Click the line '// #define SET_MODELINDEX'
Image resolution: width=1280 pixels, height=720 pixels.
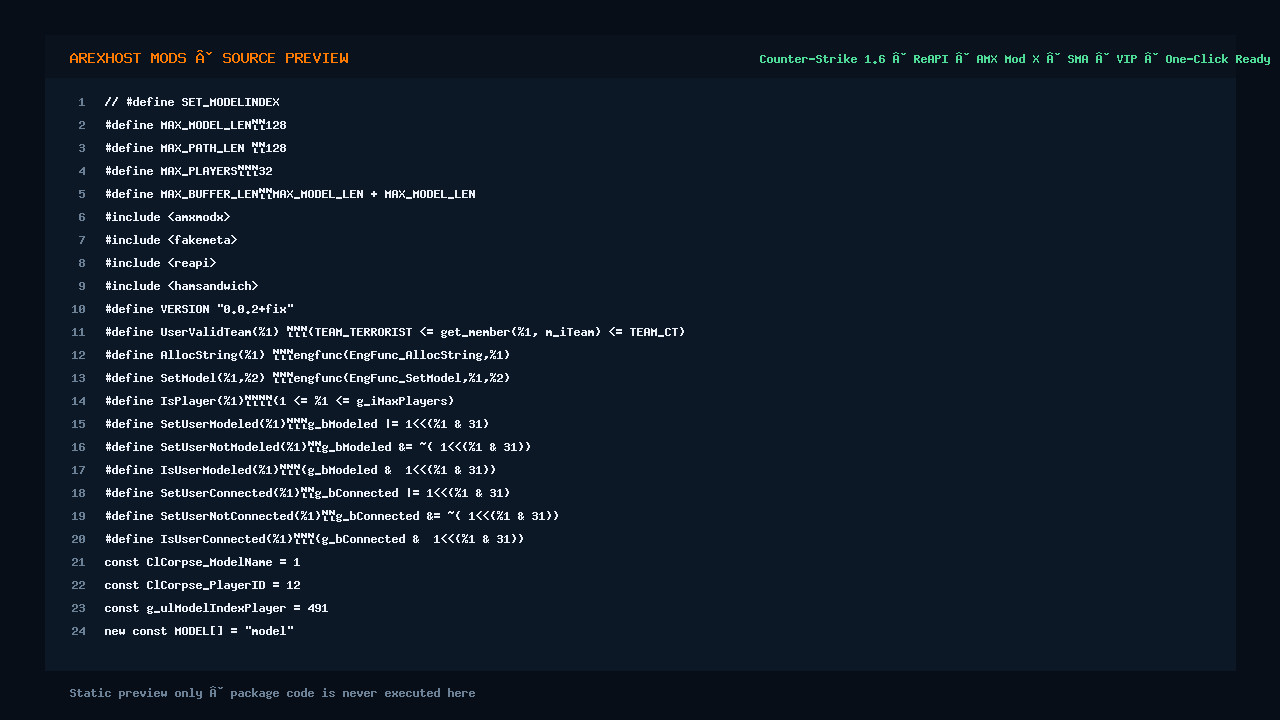click(192, 102)
